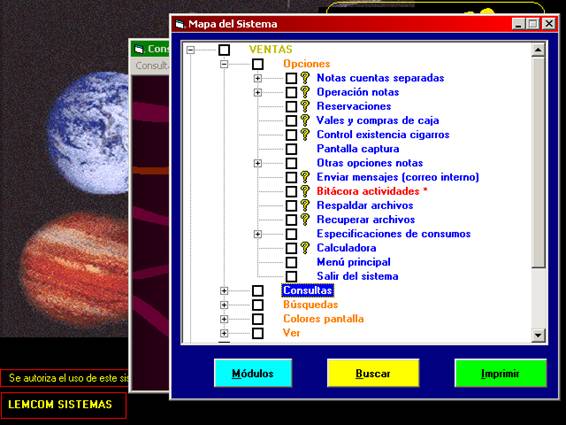Check the box for Pantalla captura

(x=291, y=149)
